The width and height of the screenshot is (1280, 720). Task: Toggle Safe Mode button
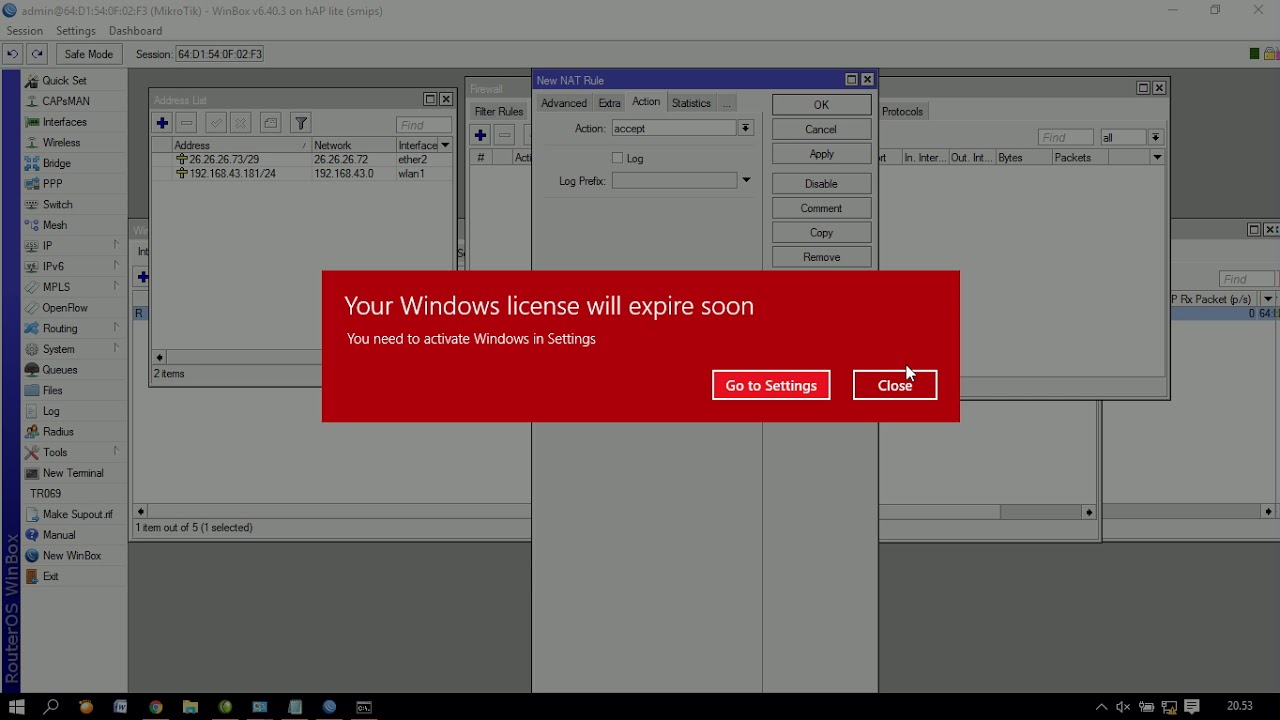point(89,54)
